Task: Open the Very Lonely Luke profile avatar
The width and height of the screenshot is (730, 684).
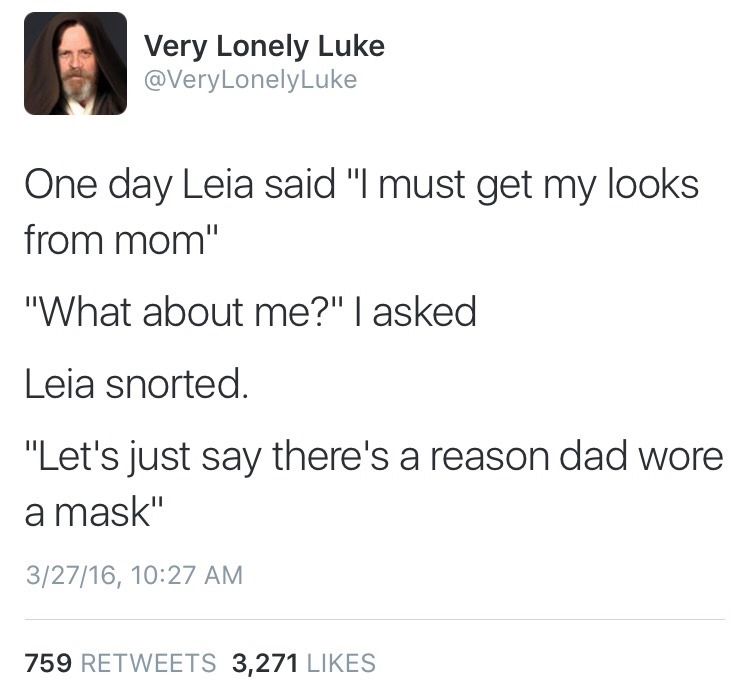Action: pyautogui.click(x=75, y=63)
